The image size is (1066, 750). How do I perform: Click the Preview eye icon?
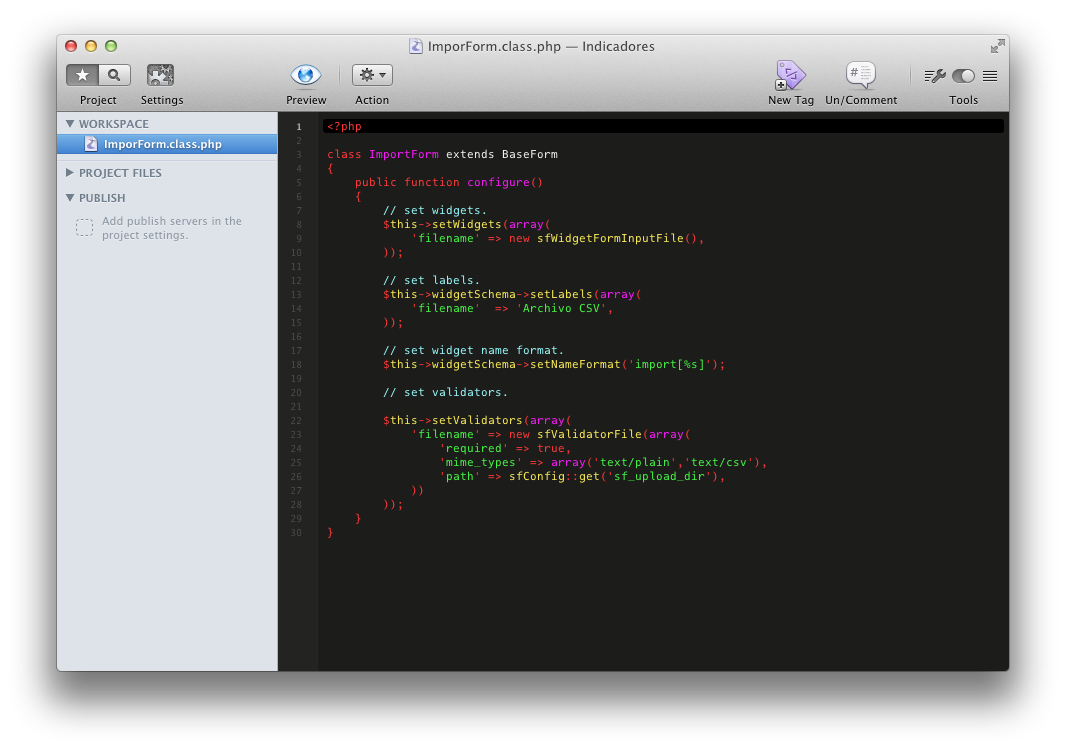coord(305,75)
